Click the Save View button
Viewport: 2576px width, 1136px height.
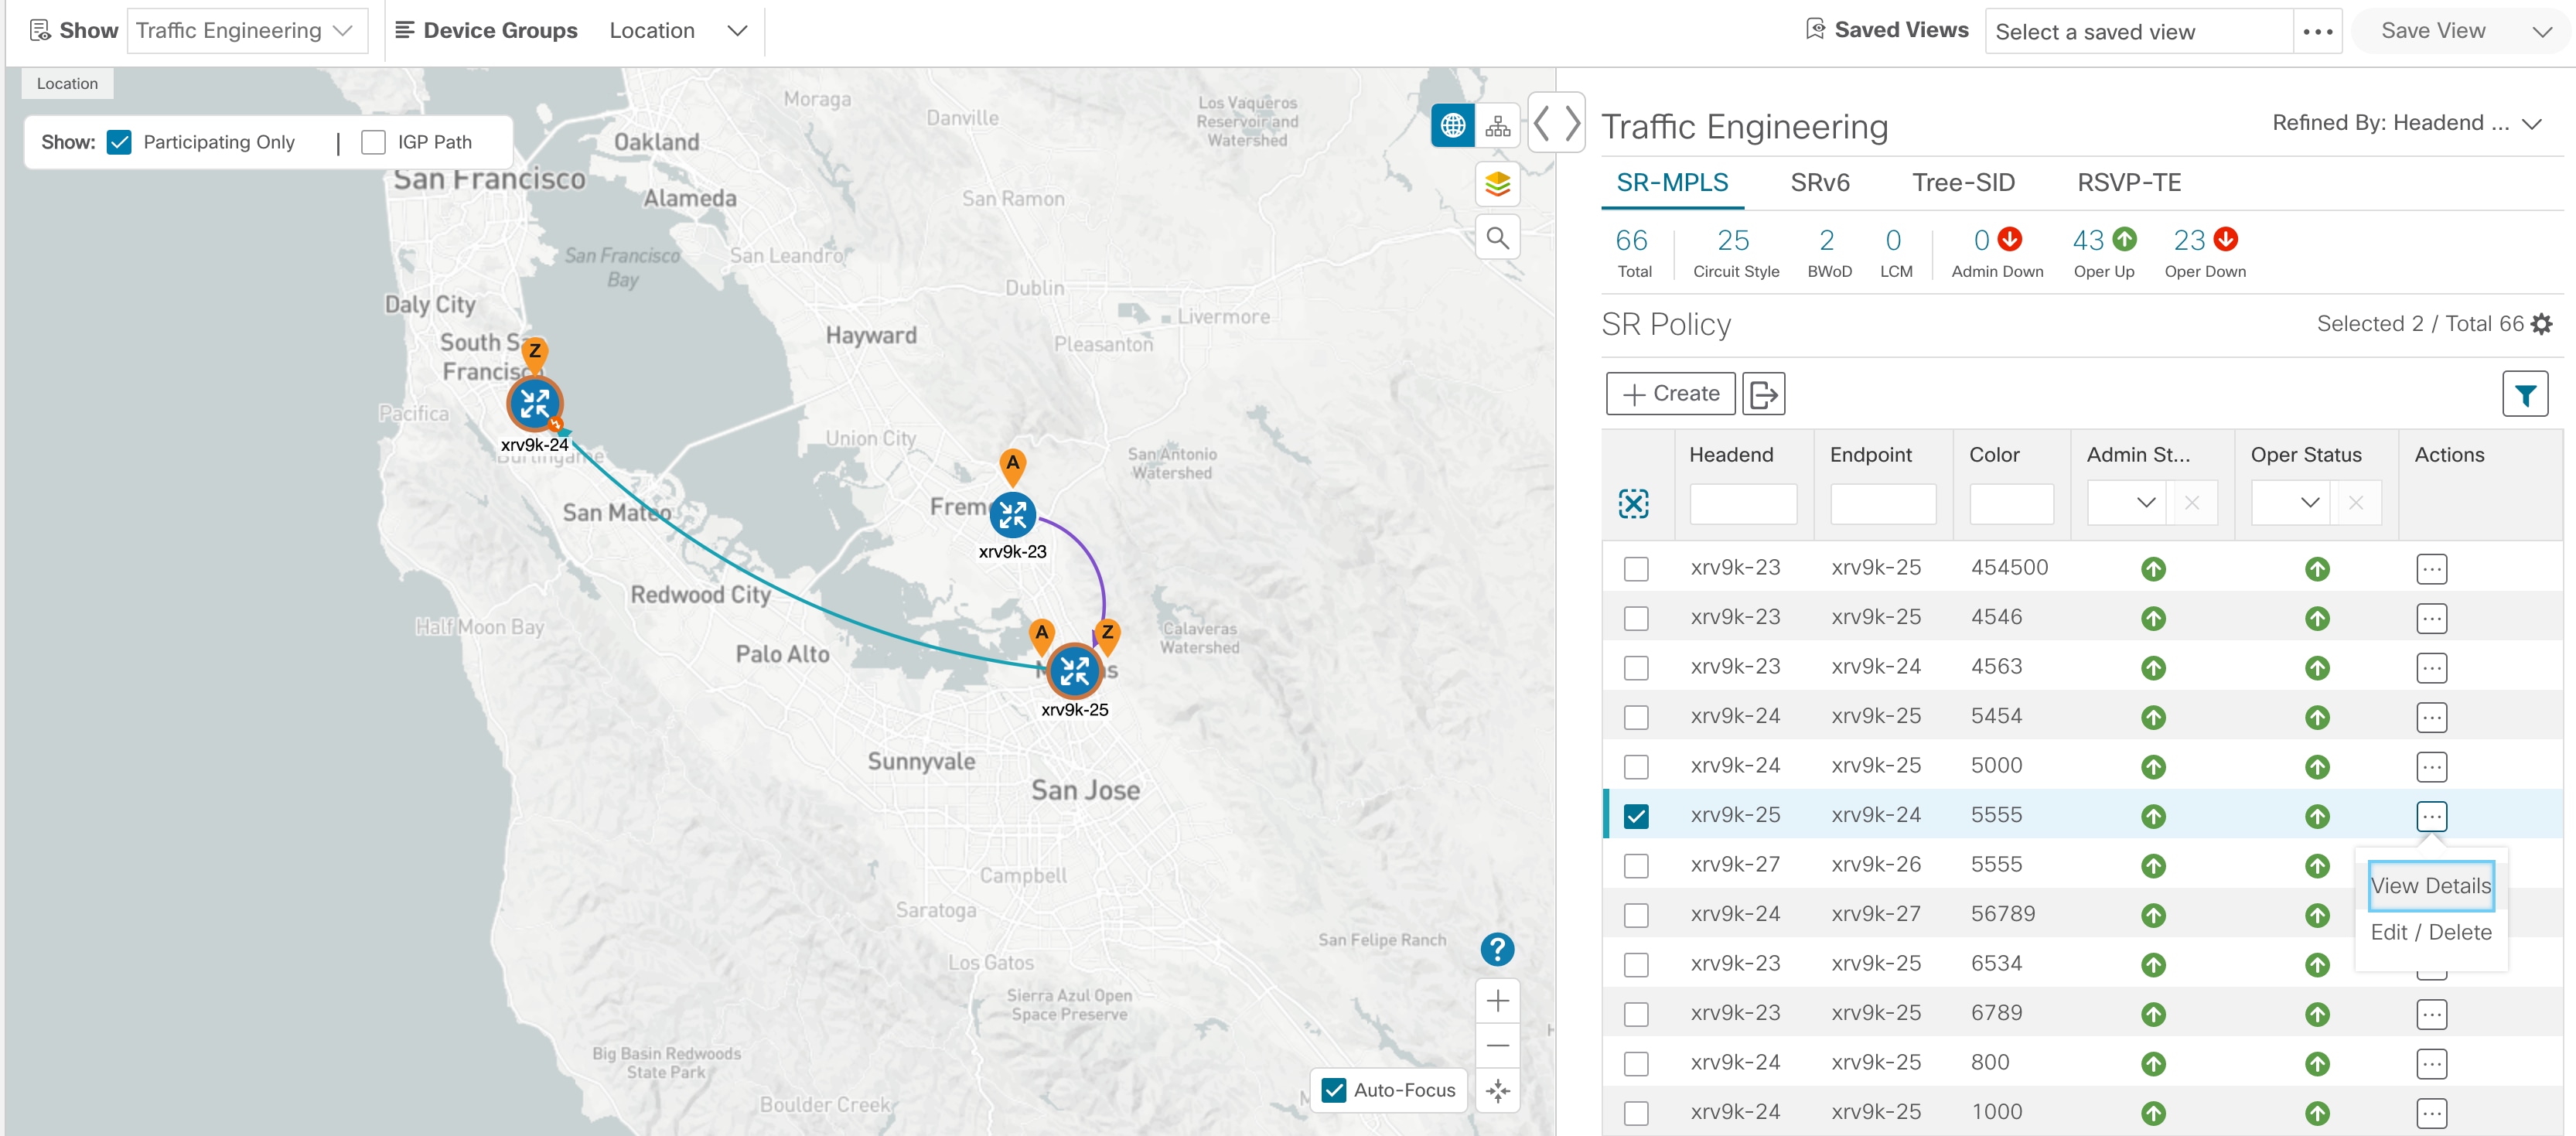(2432, 31)
